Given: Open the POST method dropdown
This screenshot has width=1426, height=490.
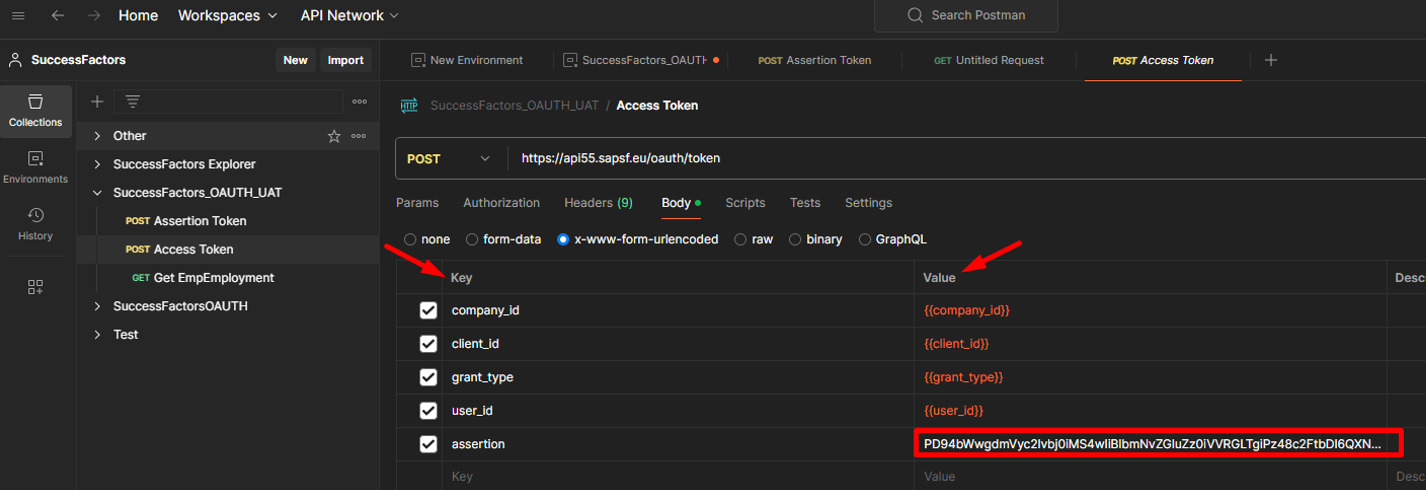Looking at the screenshot, I should [x=449, y=158].
